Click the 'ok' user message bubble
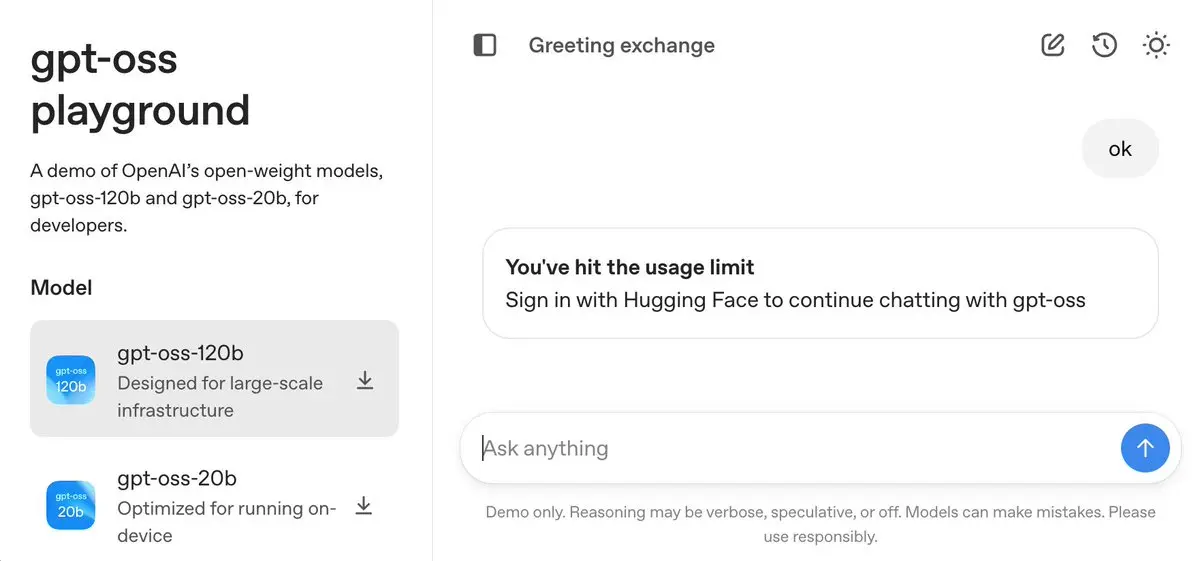The height and width of the screenshot is (561, 1200). pyautogui.click(x=1120, y=149)
